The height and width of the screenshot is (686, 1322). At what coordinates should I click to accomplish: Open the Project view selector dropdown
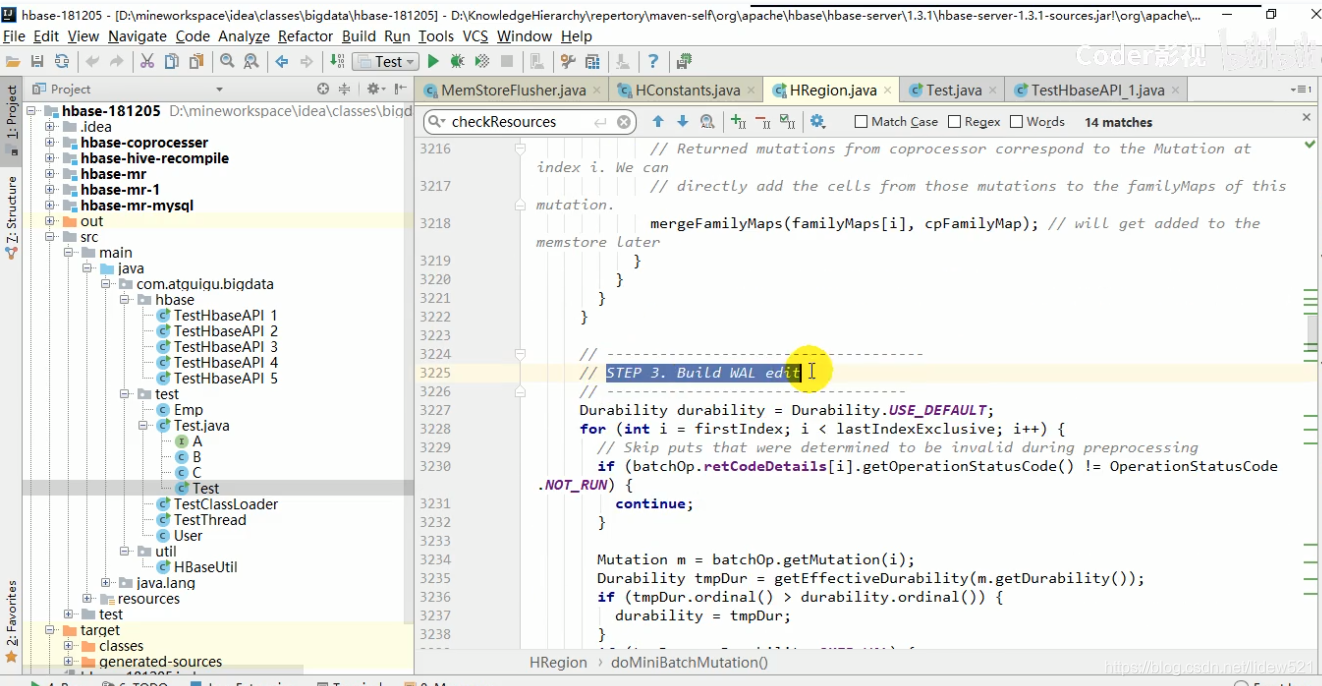click(x=219, y=89)
